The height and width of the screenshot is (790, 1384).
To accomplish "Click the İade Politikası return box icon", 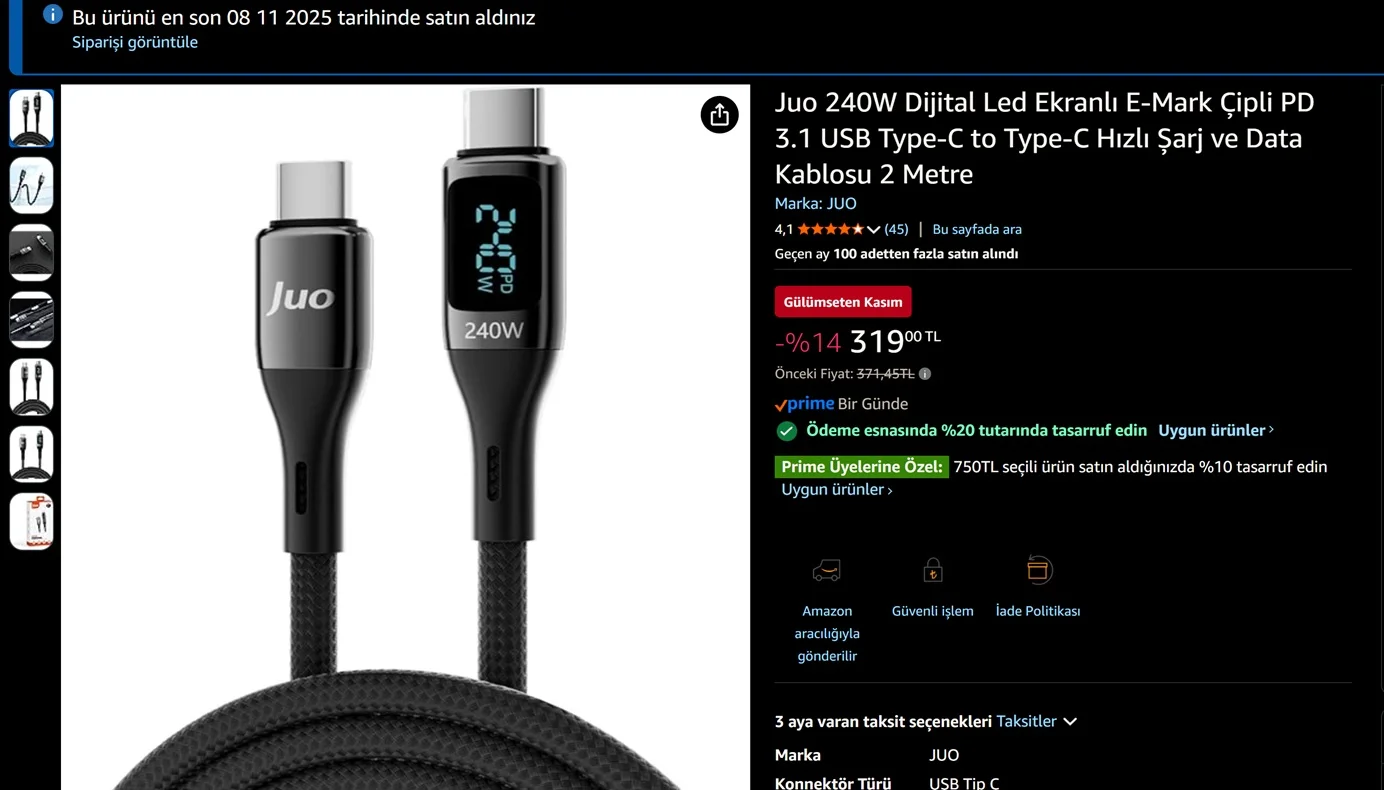I will click(x=1038, y=570).
